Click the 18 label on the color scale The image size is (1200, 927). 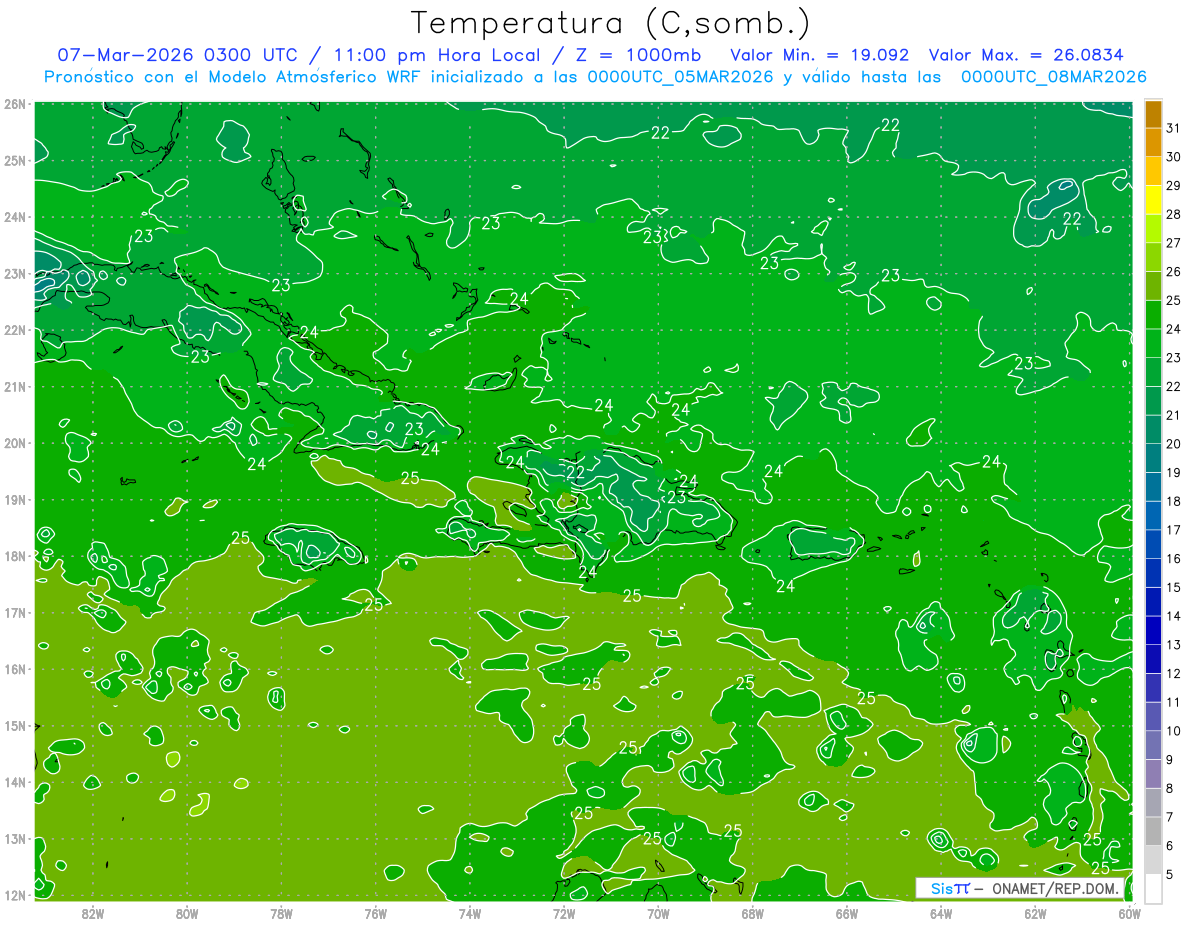click(x=1174, y=500)
